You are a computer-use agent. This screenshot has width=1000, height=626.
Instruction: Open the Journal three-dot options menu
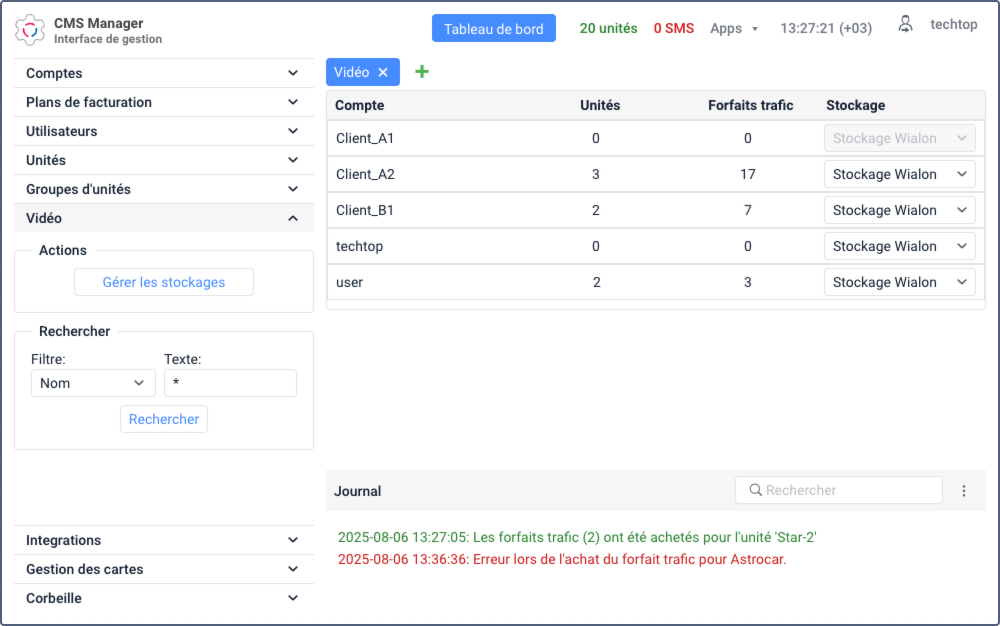964,491
